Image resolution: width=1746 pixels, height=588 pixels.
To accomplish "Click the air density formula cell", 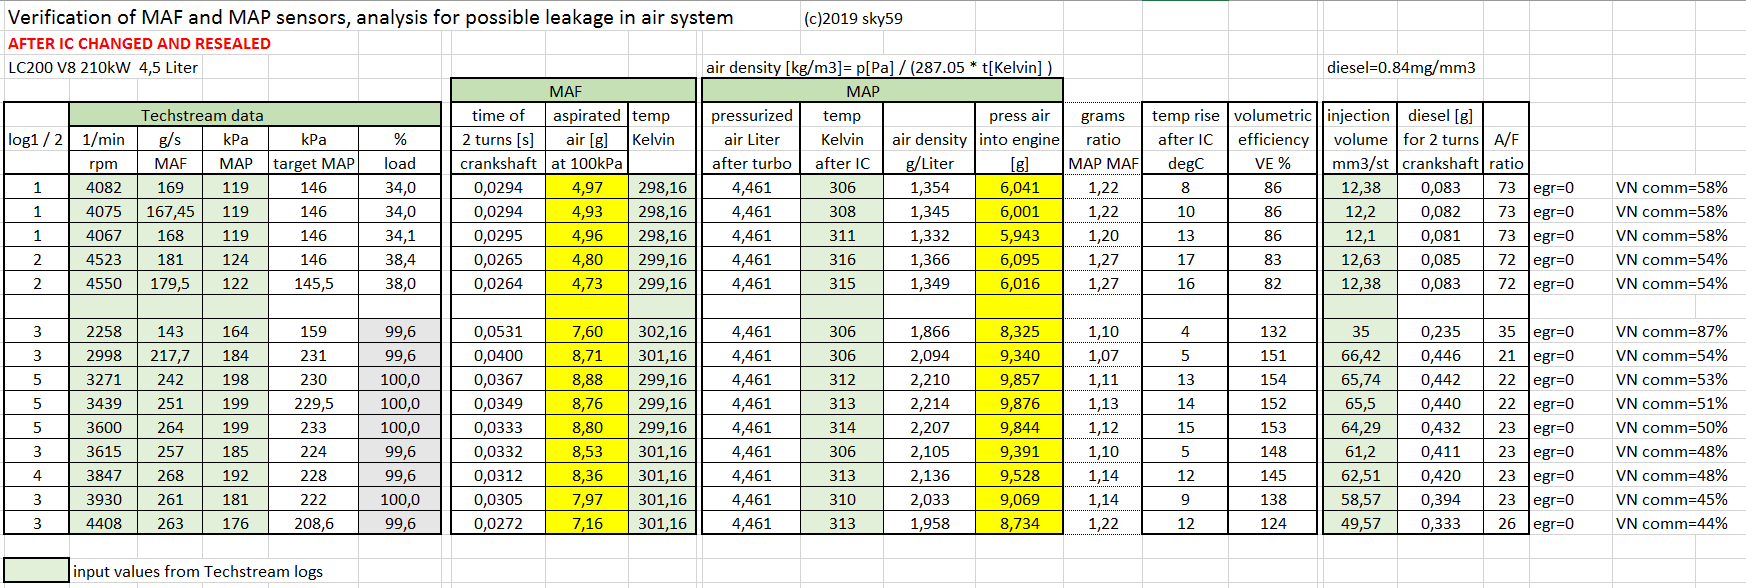I will [879, 67].
